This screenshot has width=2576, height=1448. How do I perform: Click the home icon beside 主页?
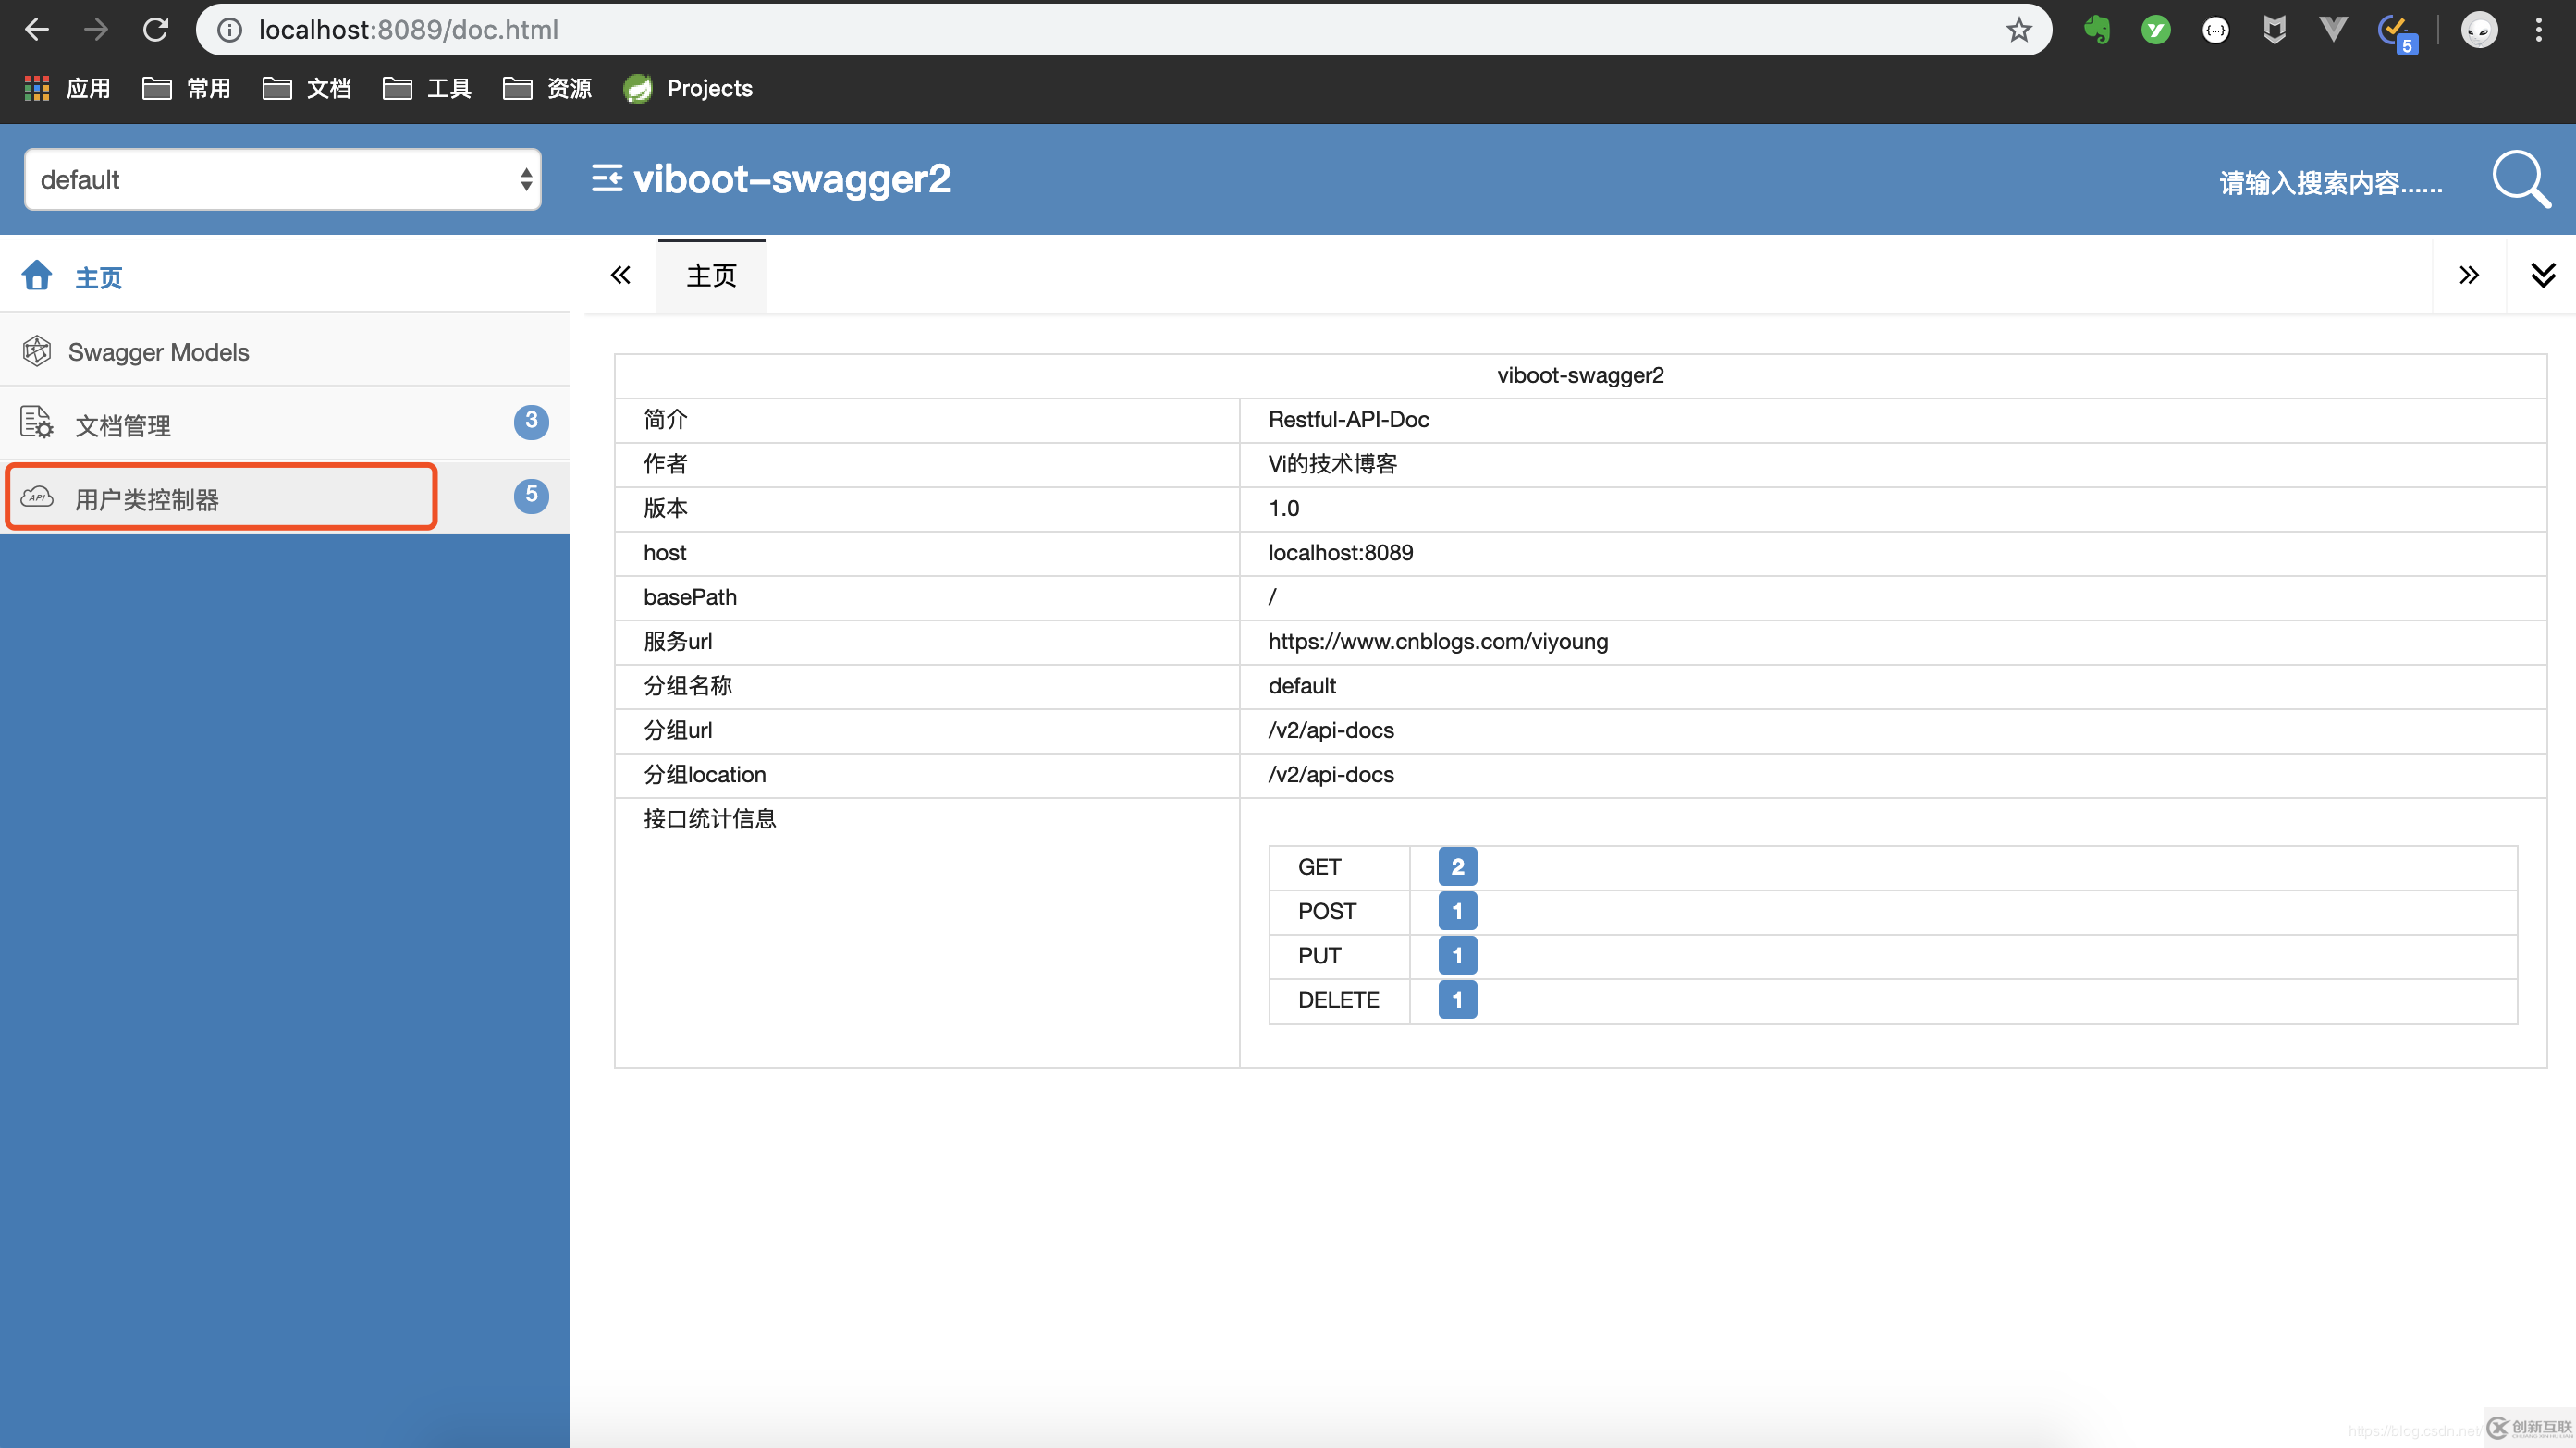pyautogui.click(x=37, y=276)
